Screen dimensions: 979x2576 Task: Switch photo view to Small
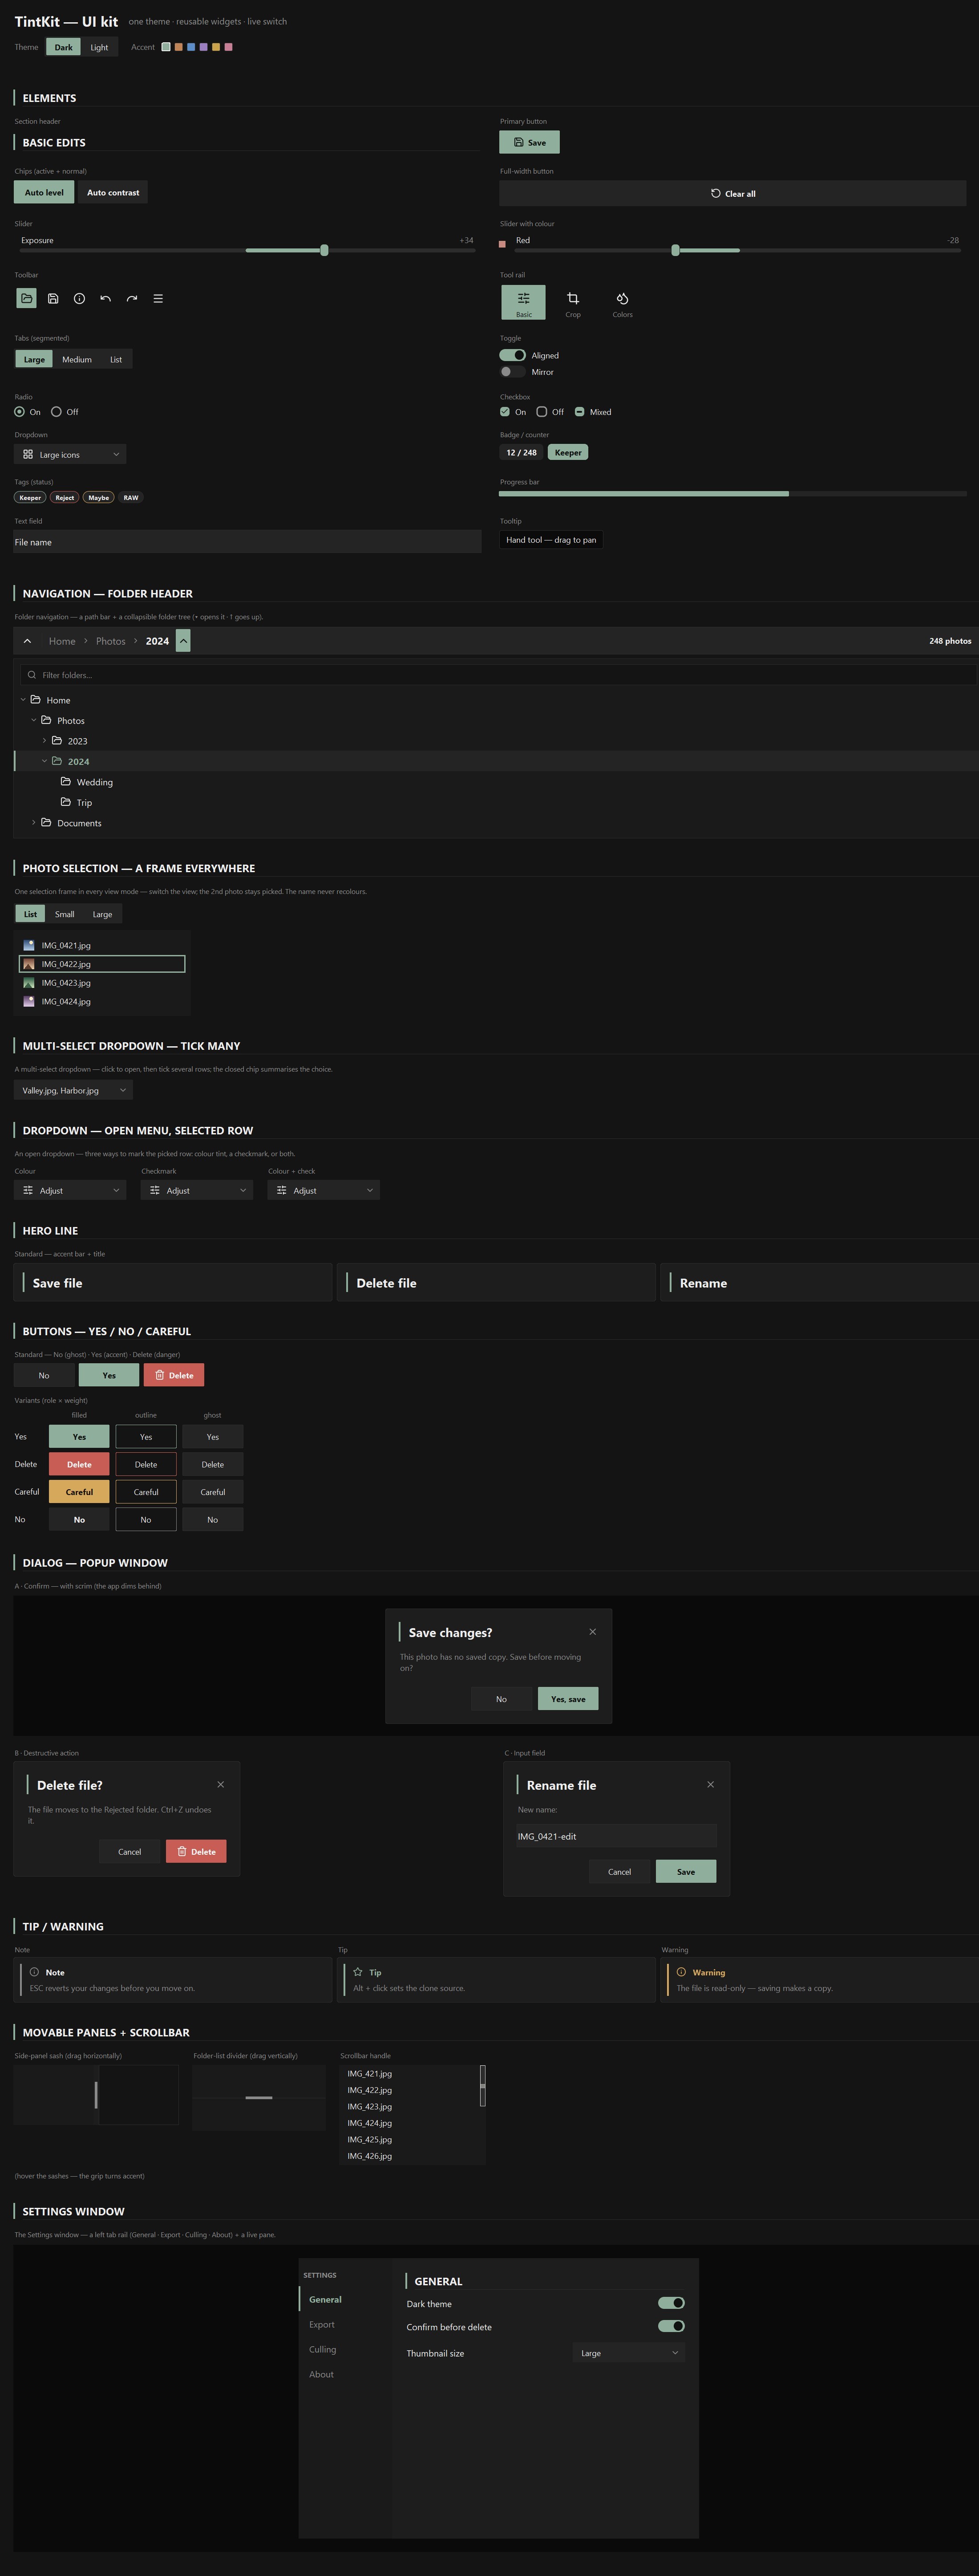pos(65,914)
